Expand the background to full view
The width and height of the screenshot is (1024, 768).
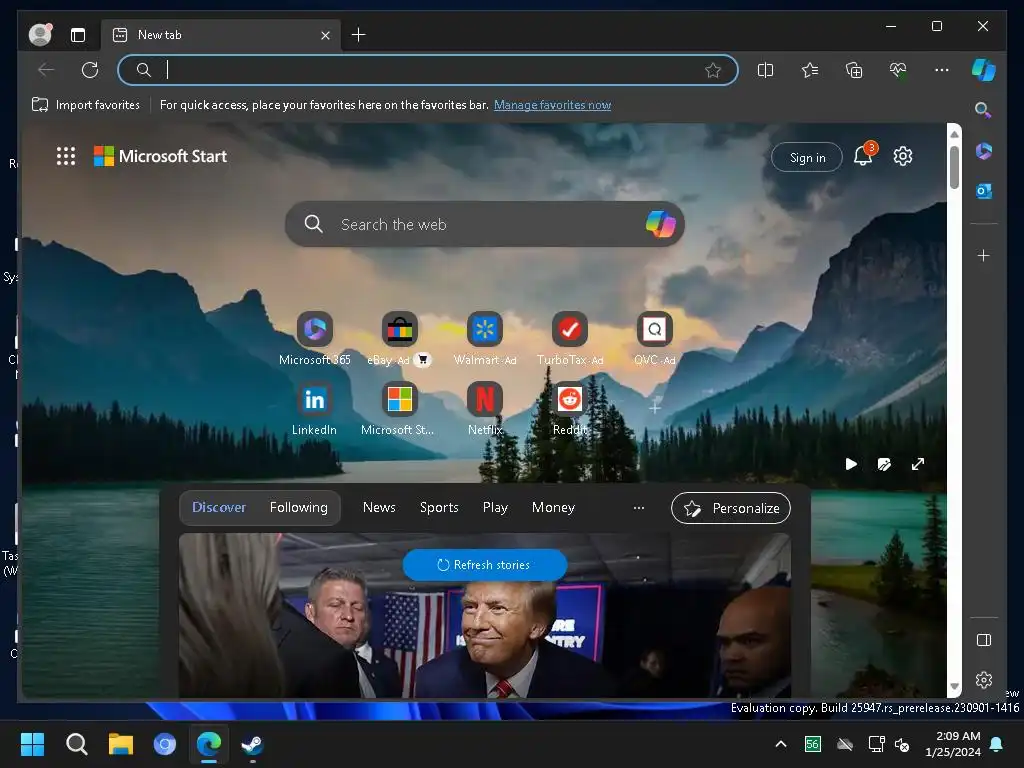918,464
